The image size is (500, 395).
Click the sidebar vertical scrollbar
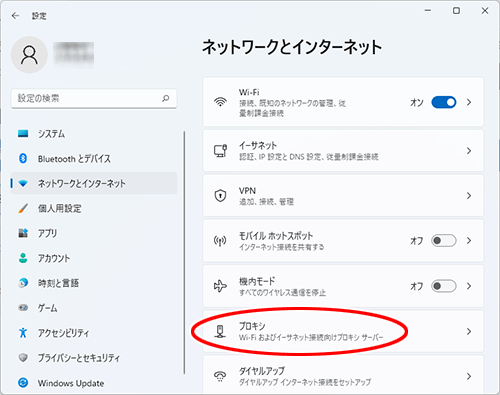click(184, 253)
